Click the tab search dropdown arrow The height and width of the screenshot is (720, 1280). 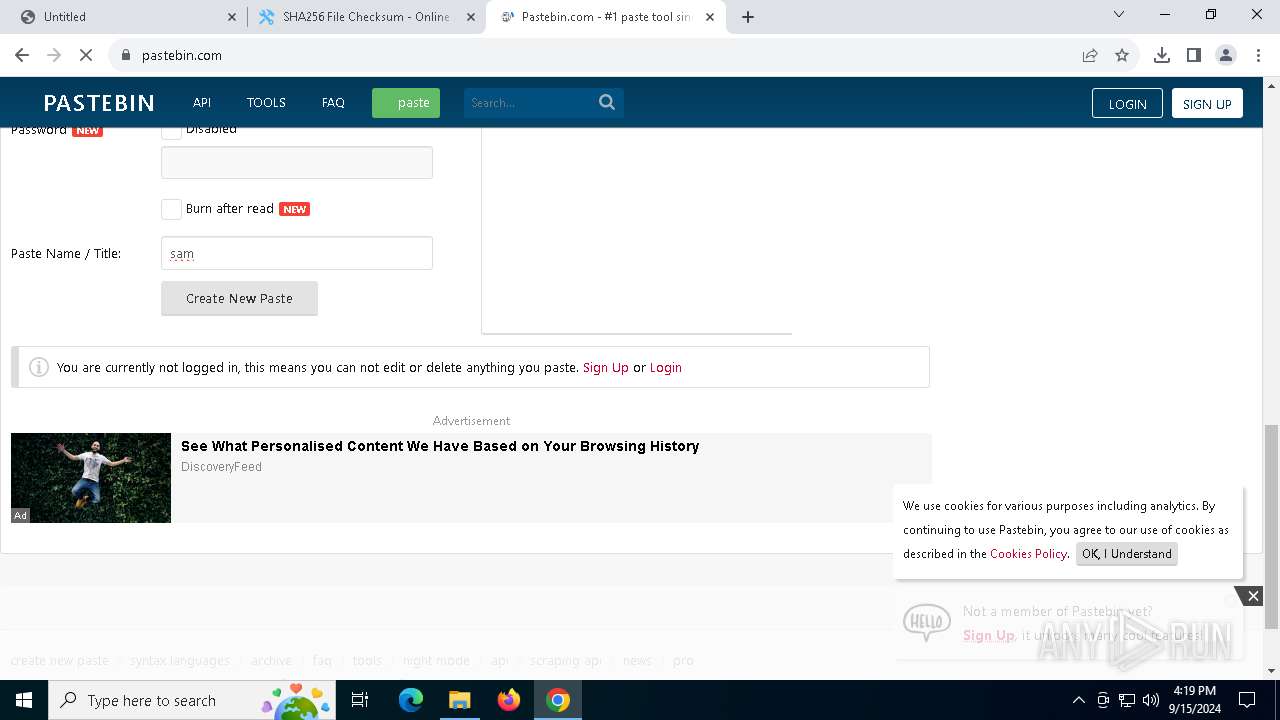tap(1119, 15)
